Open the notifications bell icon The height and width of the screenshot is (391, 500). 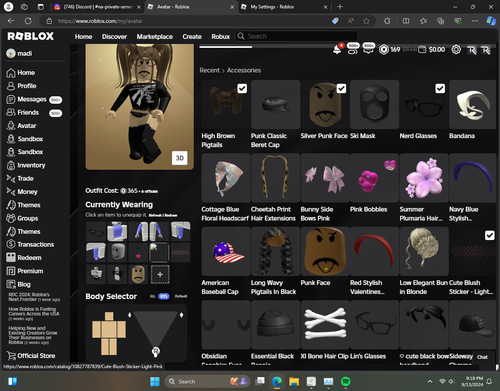tap(337, 50)
